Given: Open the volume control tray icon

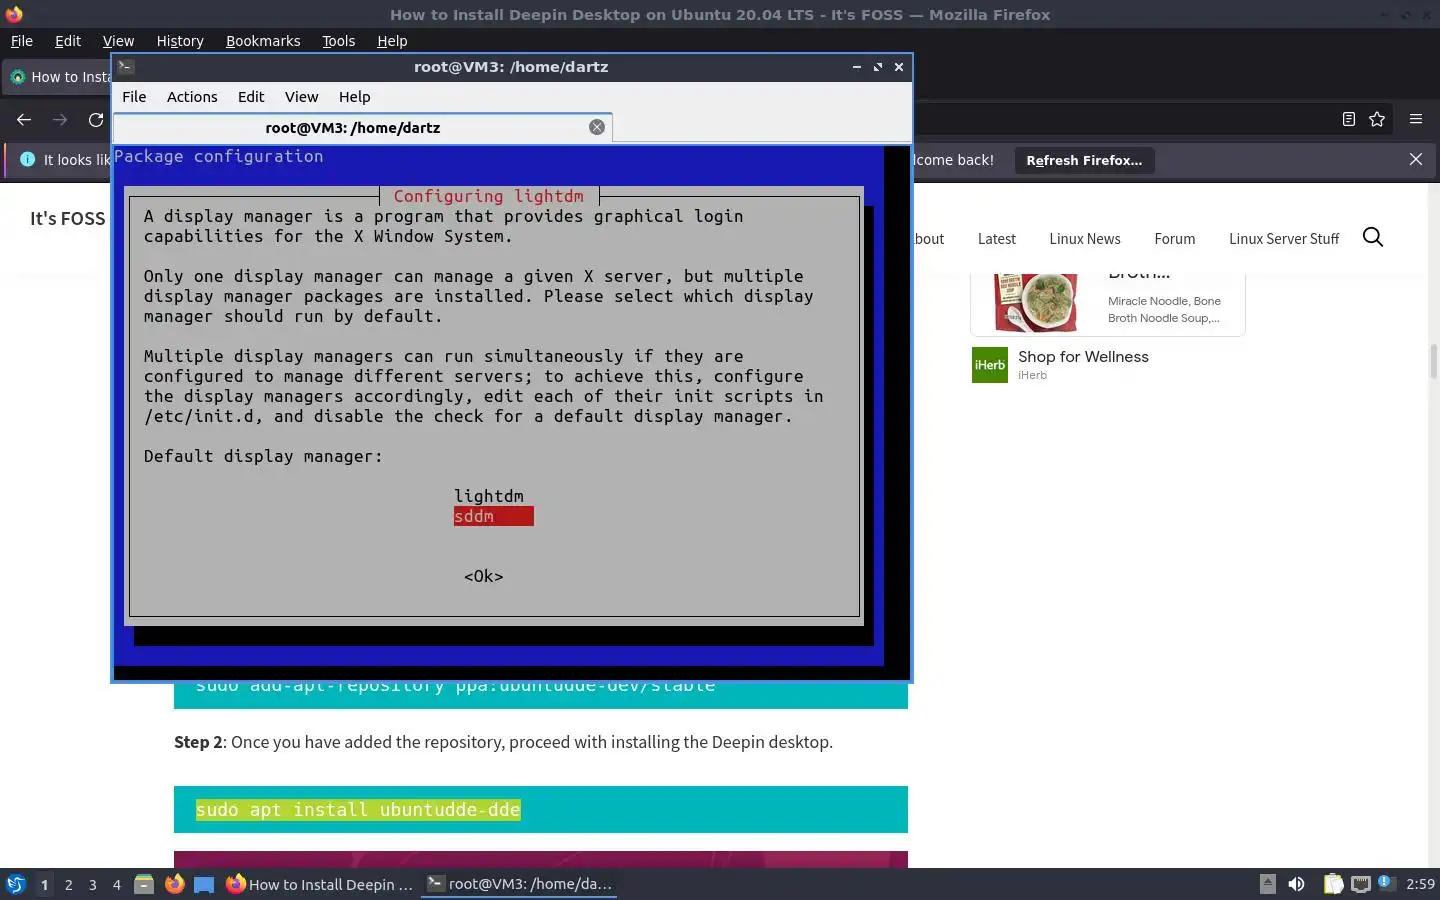Looking at the screenshot, I should [x=1296, y=884].
